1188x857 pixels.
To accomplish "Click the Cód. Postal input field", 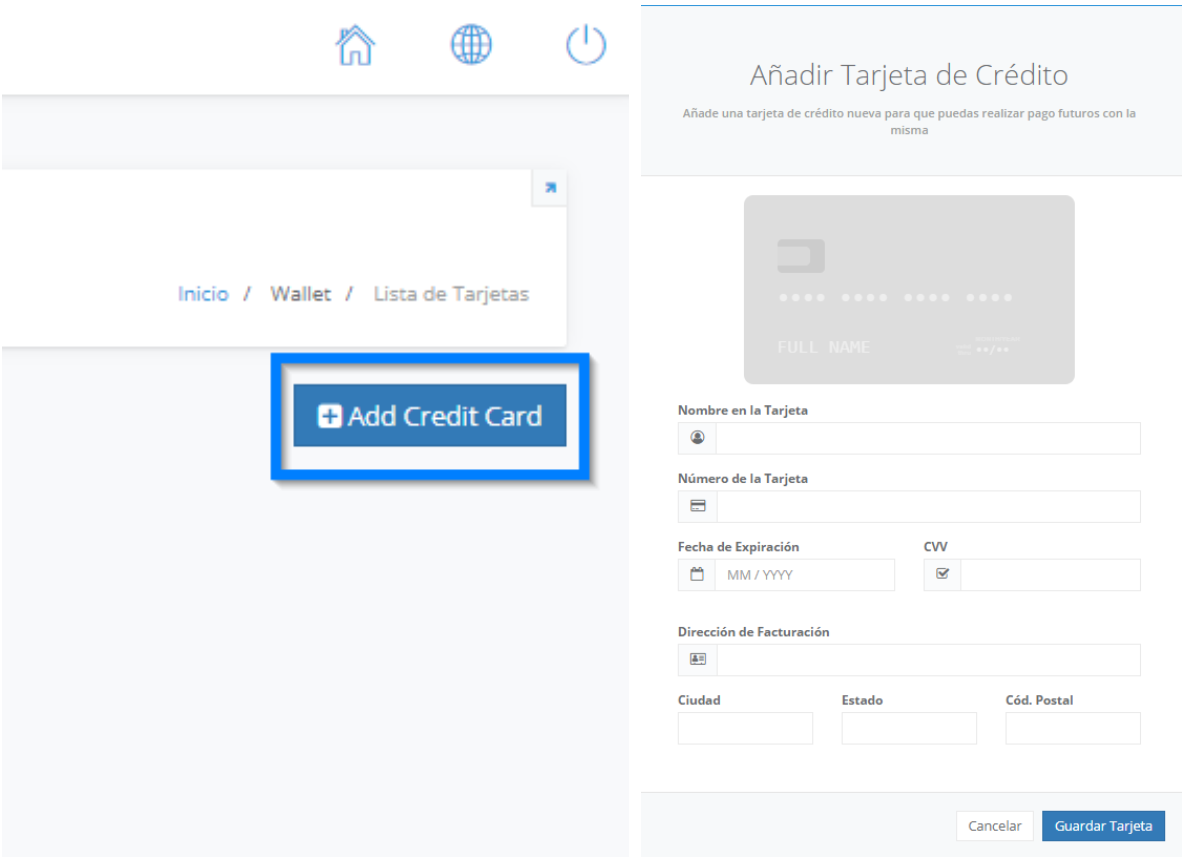I will [x=1073, y=728].
